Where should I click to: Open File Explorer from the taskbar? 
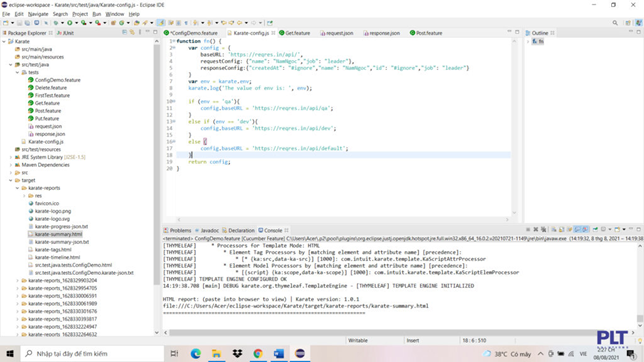pyautogui.click(x=216, y=353)
